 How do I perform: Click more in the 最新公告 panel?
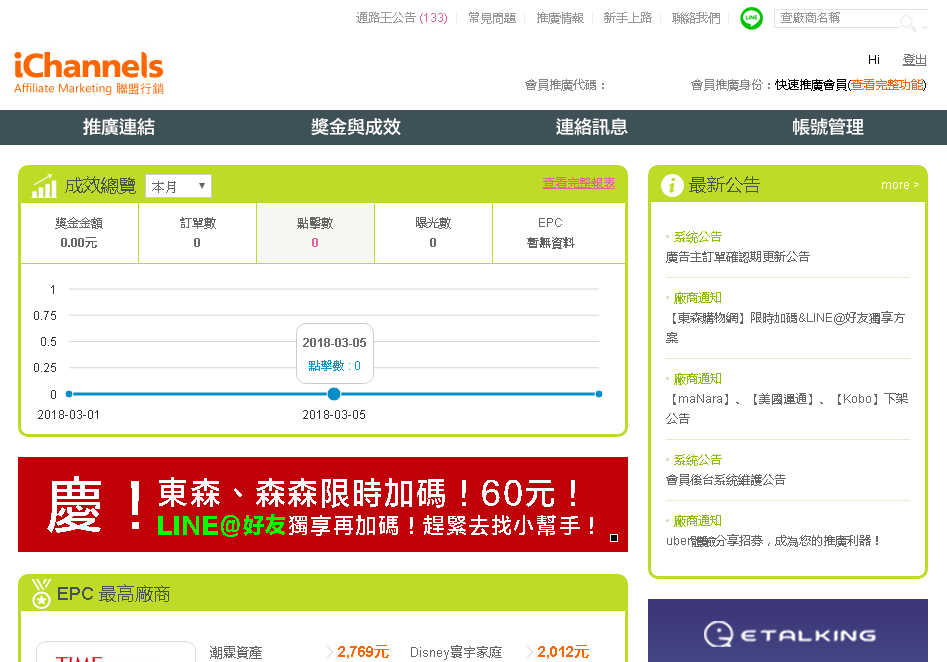point(900,185)
